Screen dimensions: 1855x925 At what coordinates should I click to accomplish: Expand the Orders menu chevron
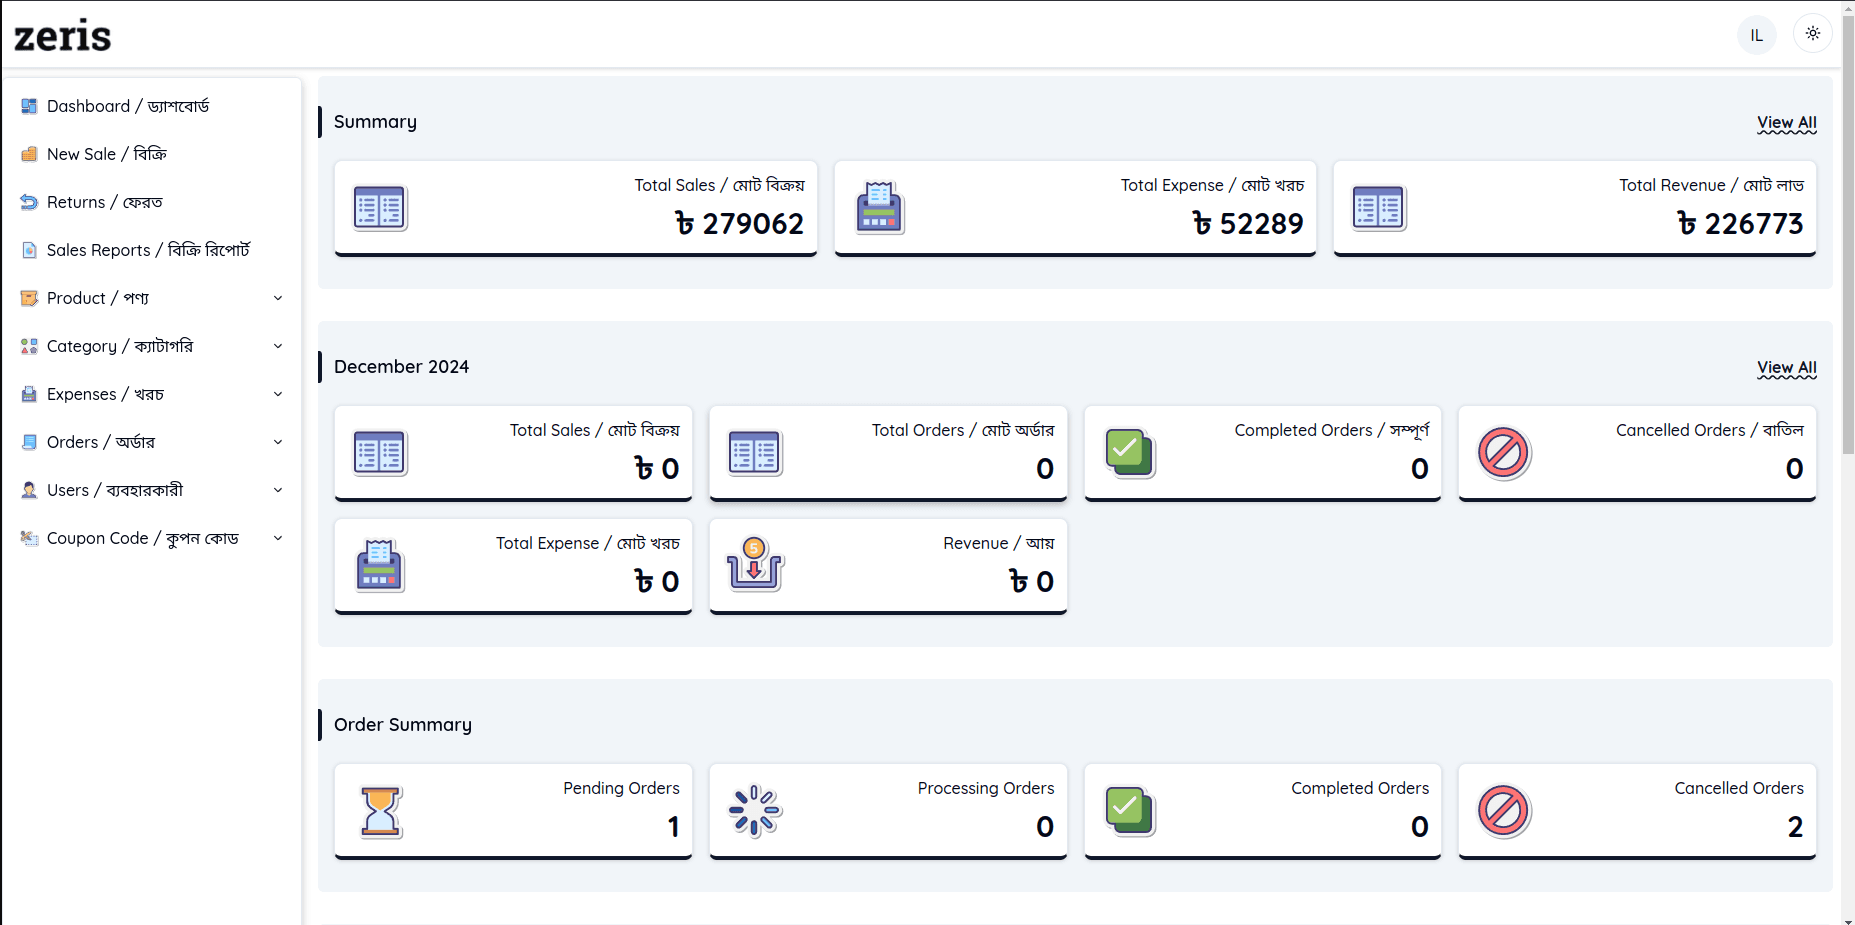[278, 442]
